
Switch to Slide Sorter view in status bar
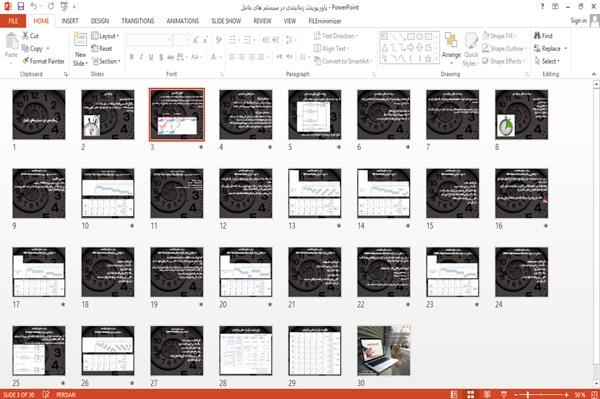tap(471, 394)
